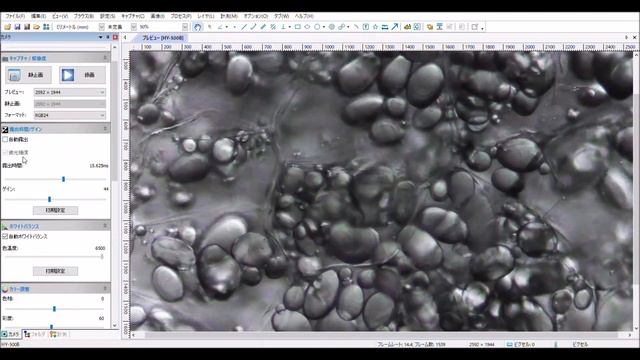Viewport: 640px width, 360px height.
Task: Click the camera panel vertical scrollbar
Action: [115, 122]
